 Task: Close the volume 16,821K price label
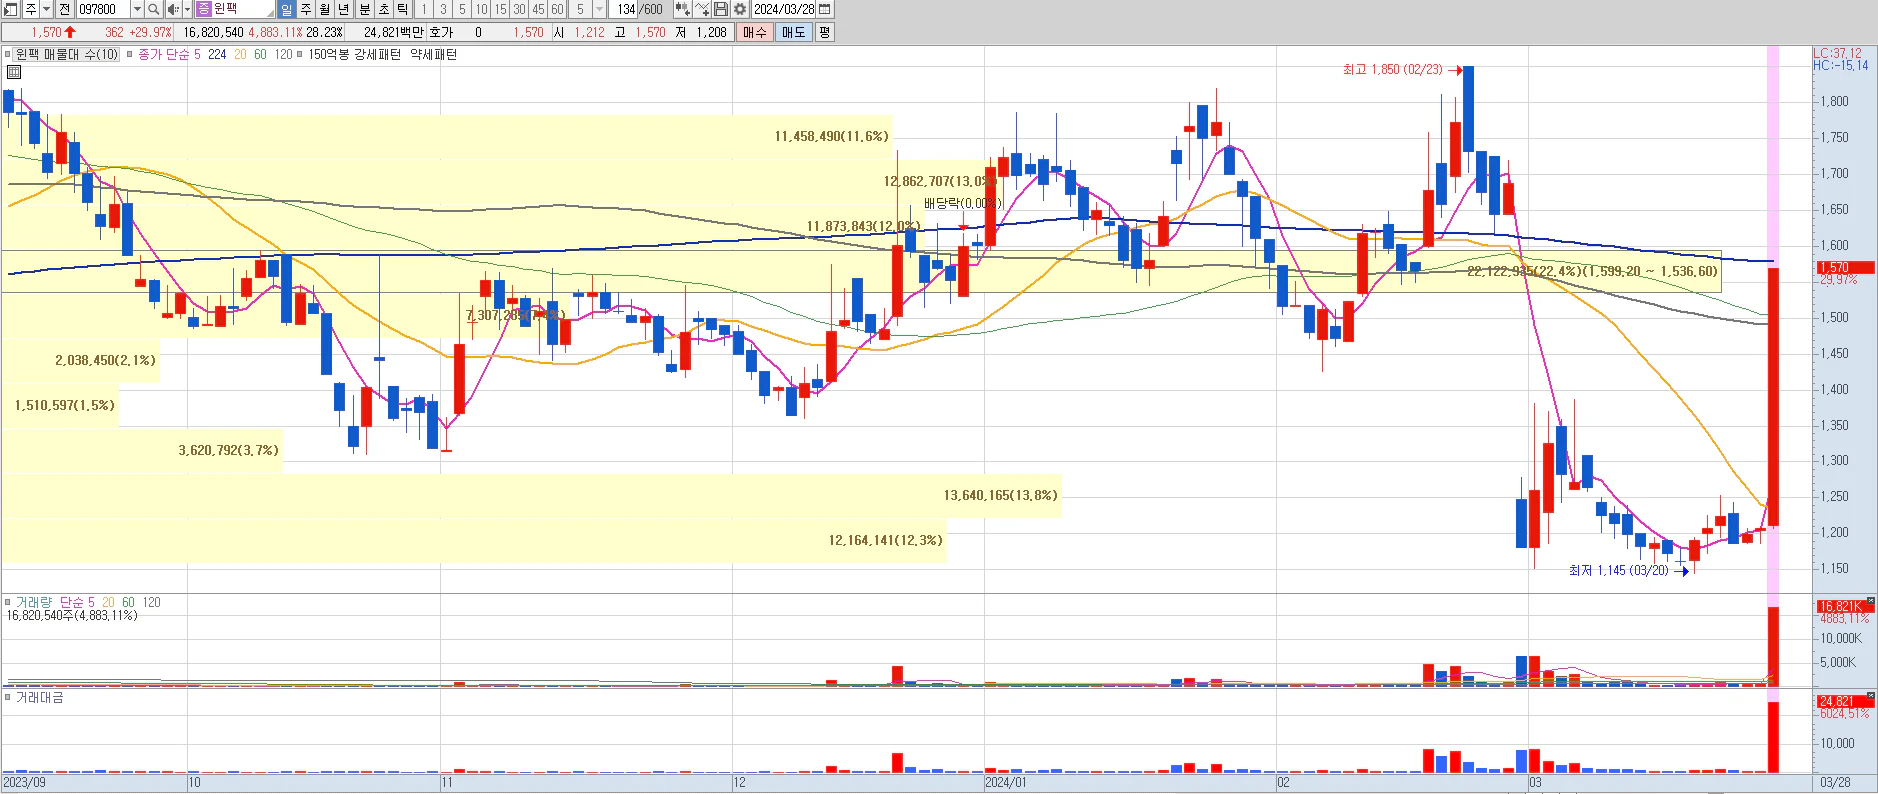(1871, 601)
